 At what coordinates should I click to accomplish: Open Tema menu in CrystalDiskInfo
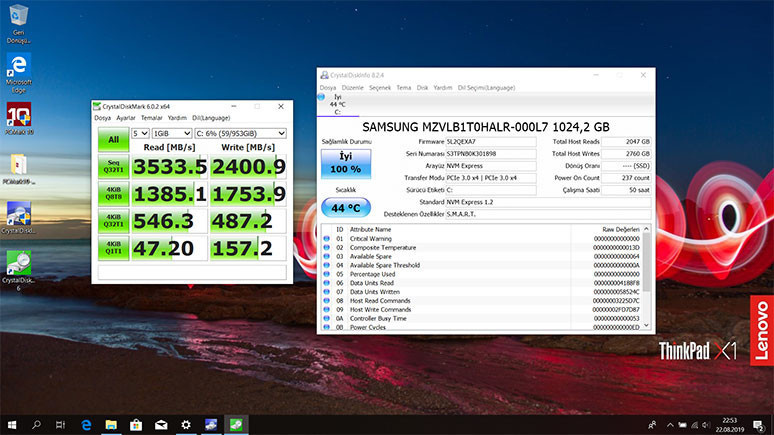point(403,87)
